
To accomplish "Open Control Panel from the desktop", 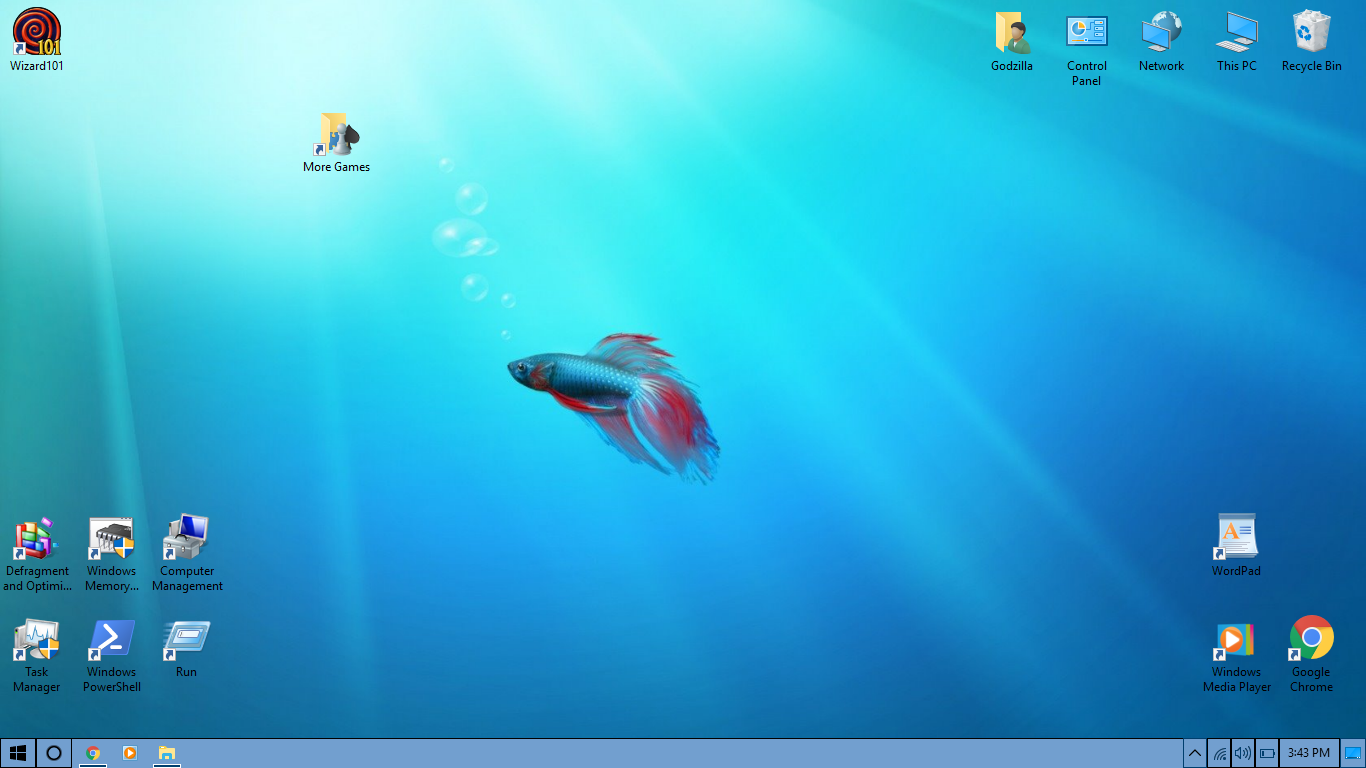I will coord(1087,48).
